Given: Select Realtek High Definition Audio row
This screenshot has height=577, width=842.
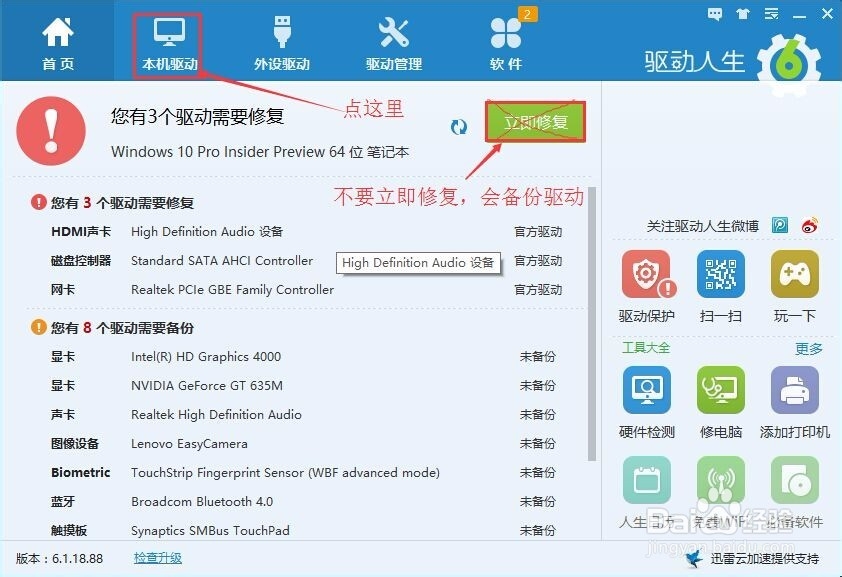Looking at the screenshot, I should click(x=303, y=415).
